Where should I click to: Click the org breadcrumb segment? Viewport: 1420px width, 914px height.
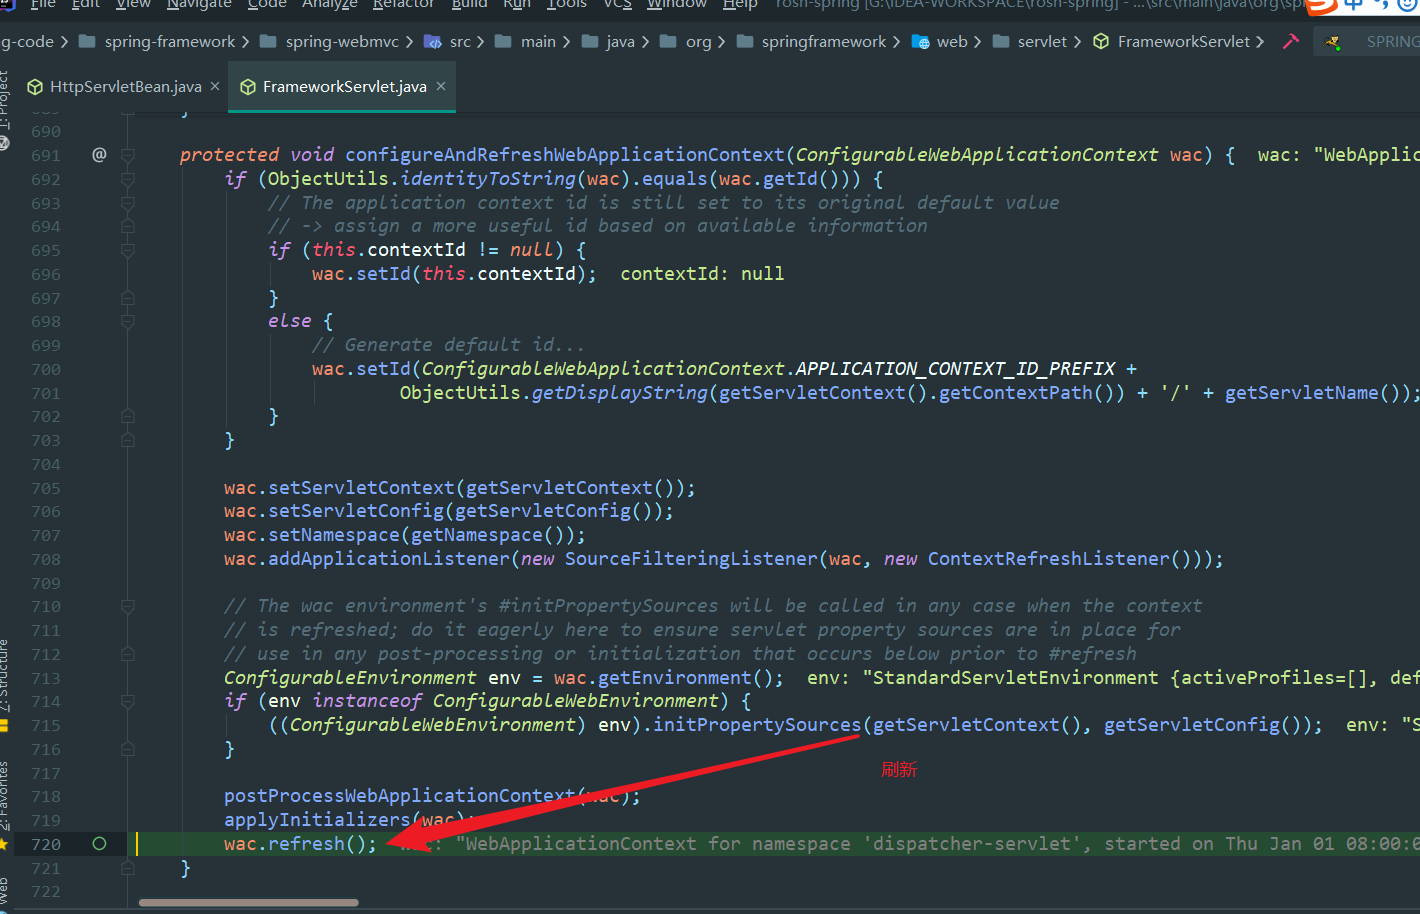[699, 41]
